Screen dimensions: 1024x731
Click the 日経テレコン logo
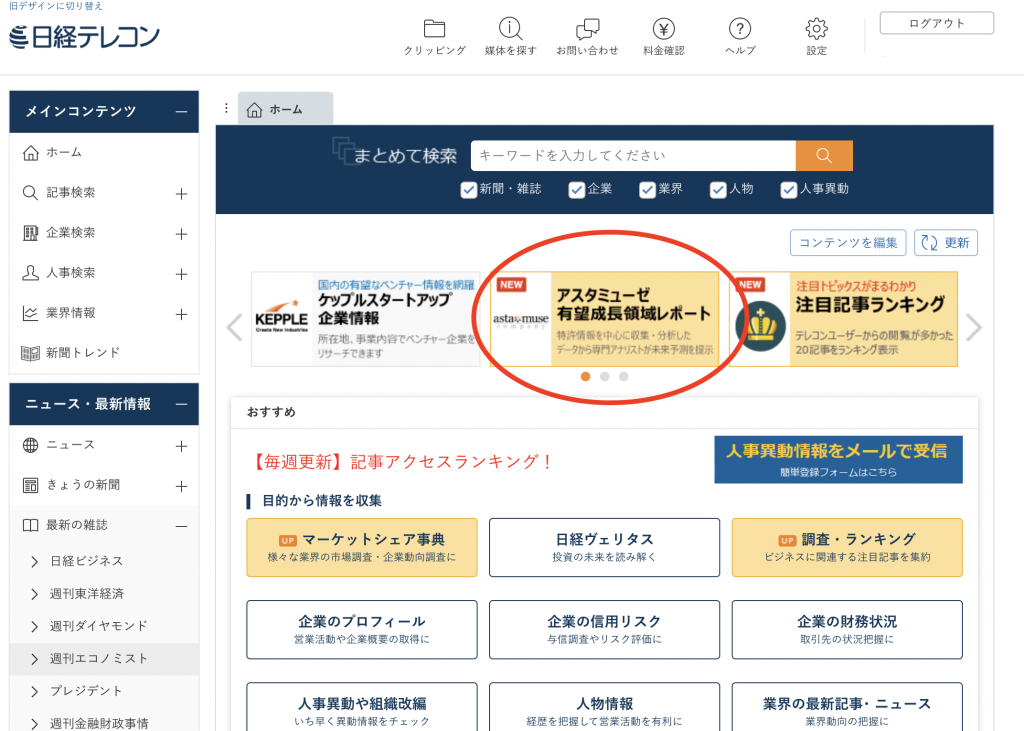pyautogui.click(x=85, y=37)
